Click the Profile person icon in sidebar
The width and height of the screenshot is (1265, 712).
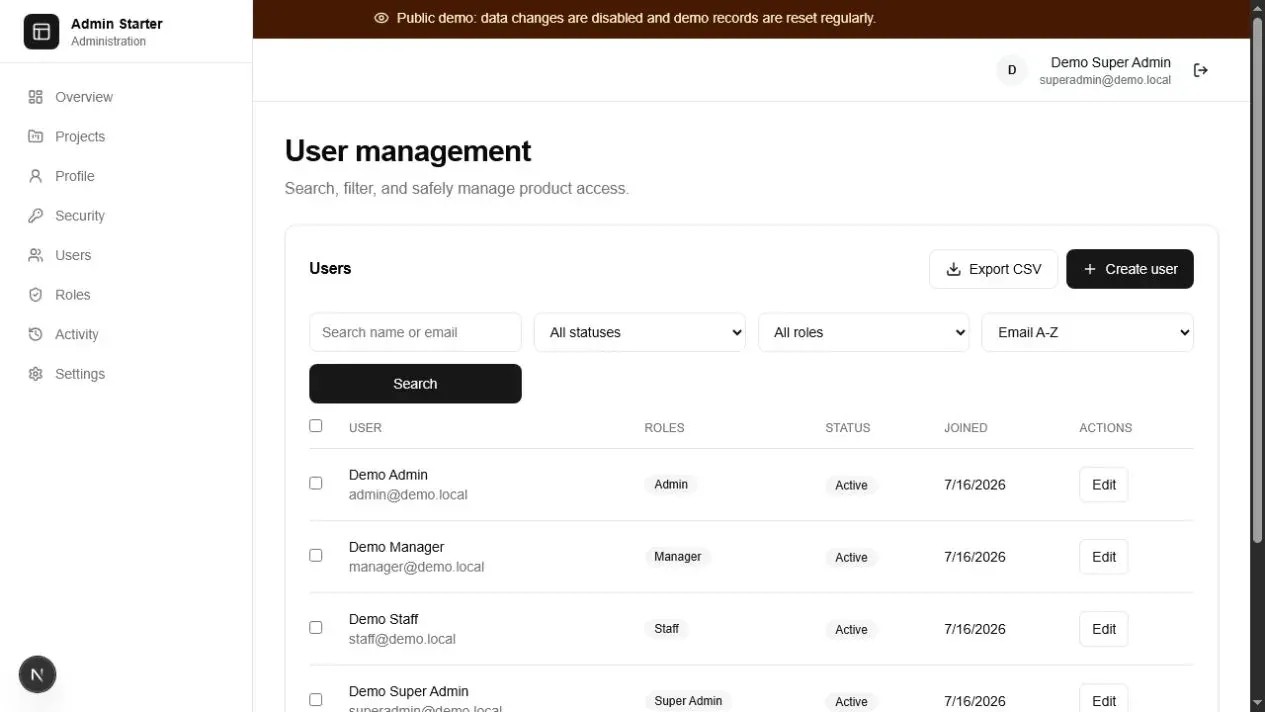coord(36,176)
